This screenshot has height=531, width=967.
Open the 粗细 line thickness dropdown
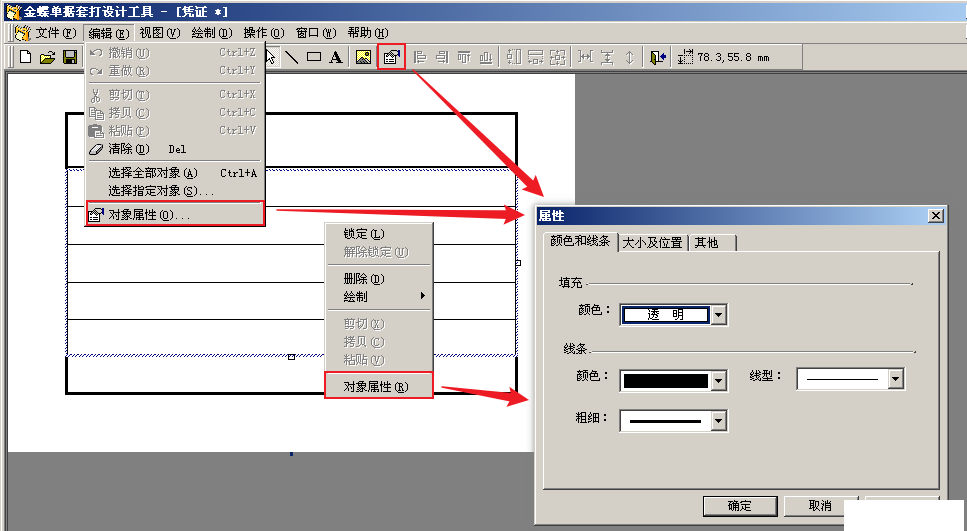pos(718,421)
